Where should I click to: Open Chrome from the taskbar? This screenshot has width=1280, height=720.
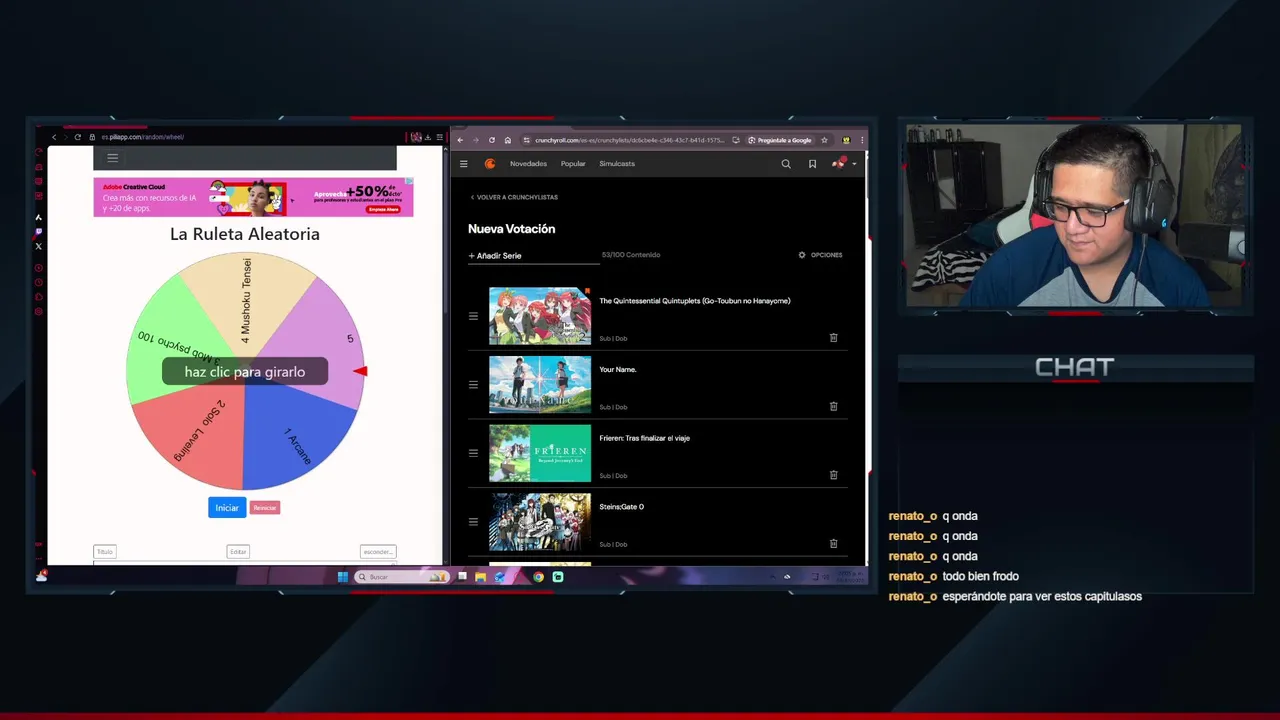[x=538, y=577]
